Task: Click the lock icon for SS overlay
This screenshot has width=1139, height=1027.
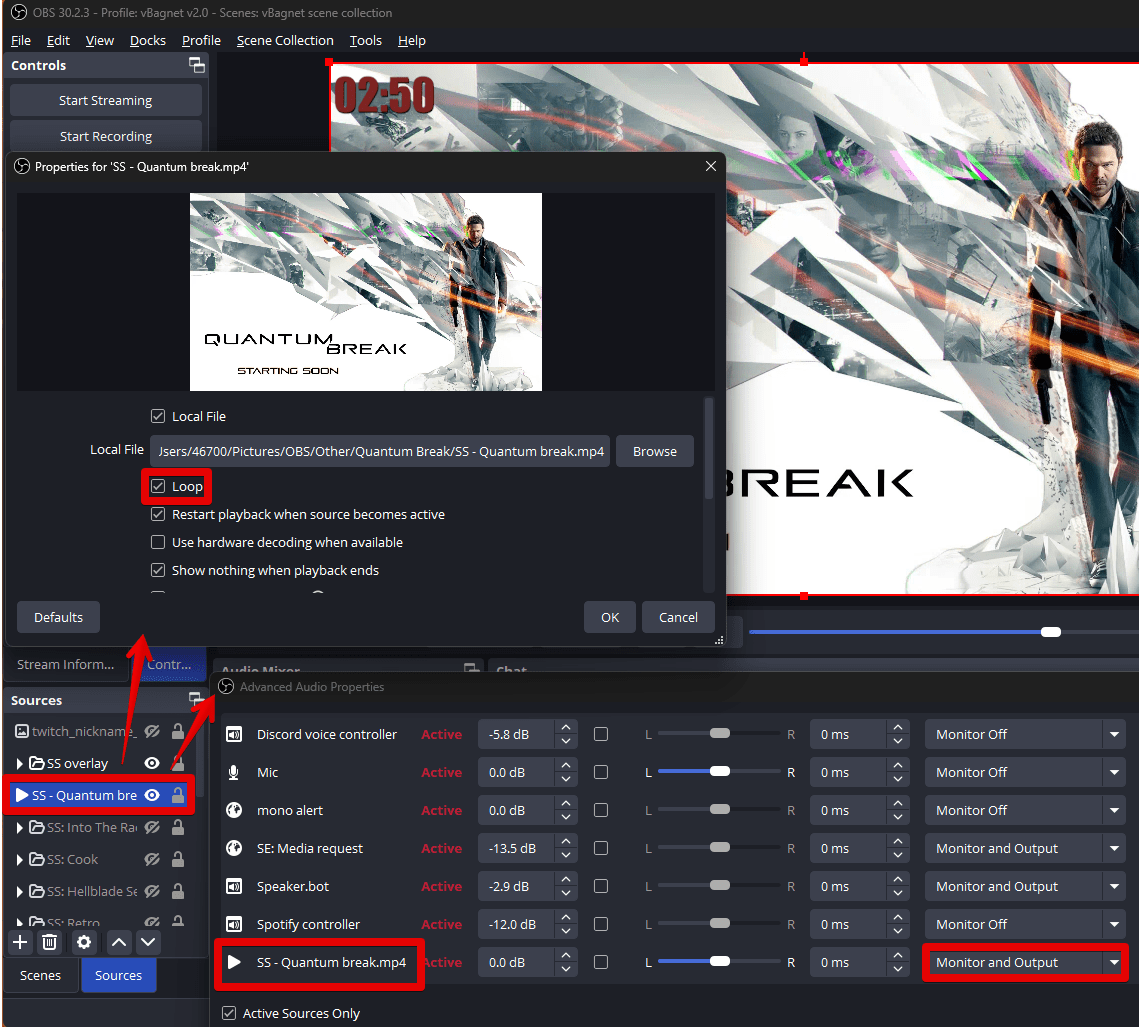Action: [x=178, y=763]
